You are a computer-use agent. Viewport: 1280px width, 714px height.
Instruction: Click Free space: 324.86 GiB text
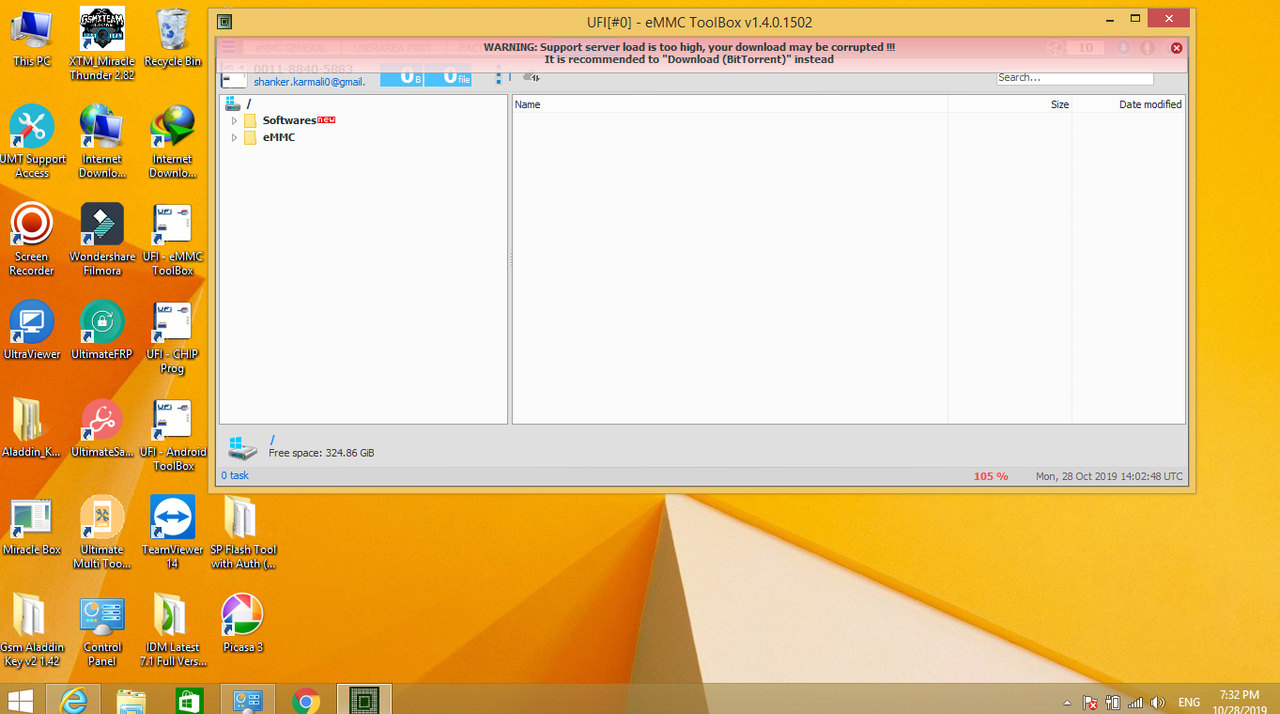point(321,453)
